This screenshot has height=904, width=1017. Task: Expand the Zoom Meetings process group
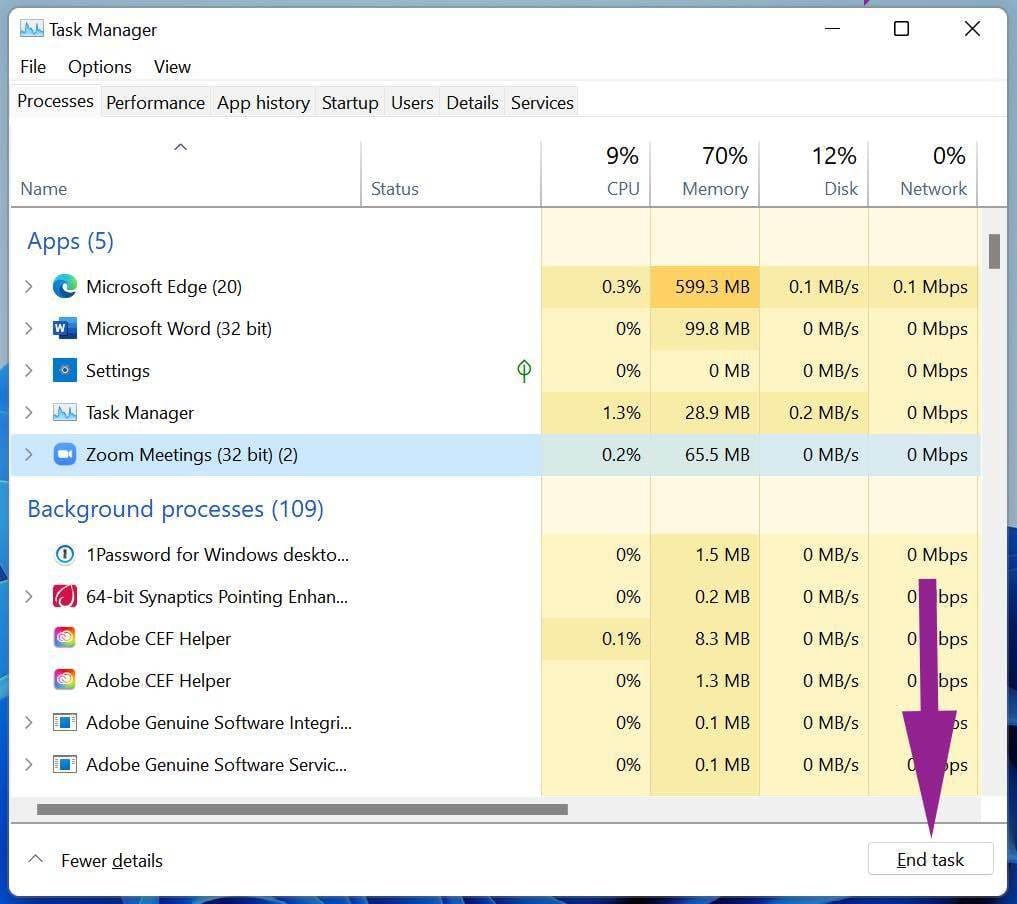[x=29, y=455]
